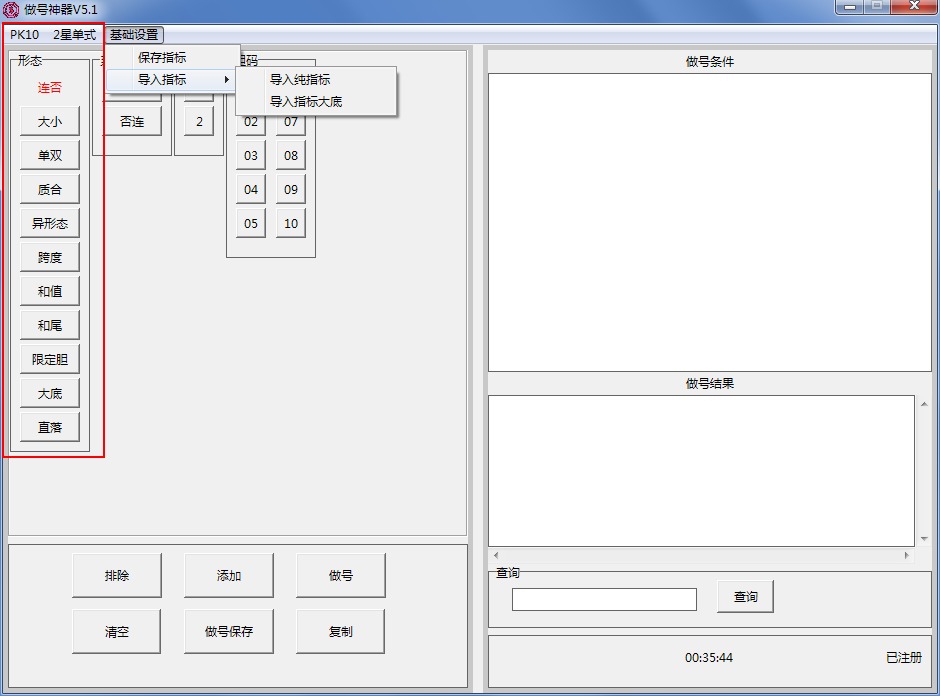This screenshot has height=696, width=940.
Task: Click into the 查询 text input field
Action: [604, 599]
